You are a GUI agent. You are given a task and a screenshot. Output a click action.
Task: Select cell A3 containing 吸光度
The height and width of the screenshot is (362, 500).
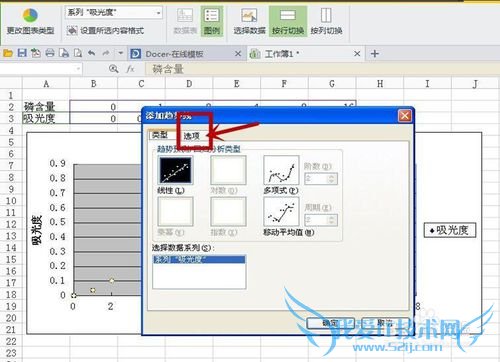click(46, 118)
